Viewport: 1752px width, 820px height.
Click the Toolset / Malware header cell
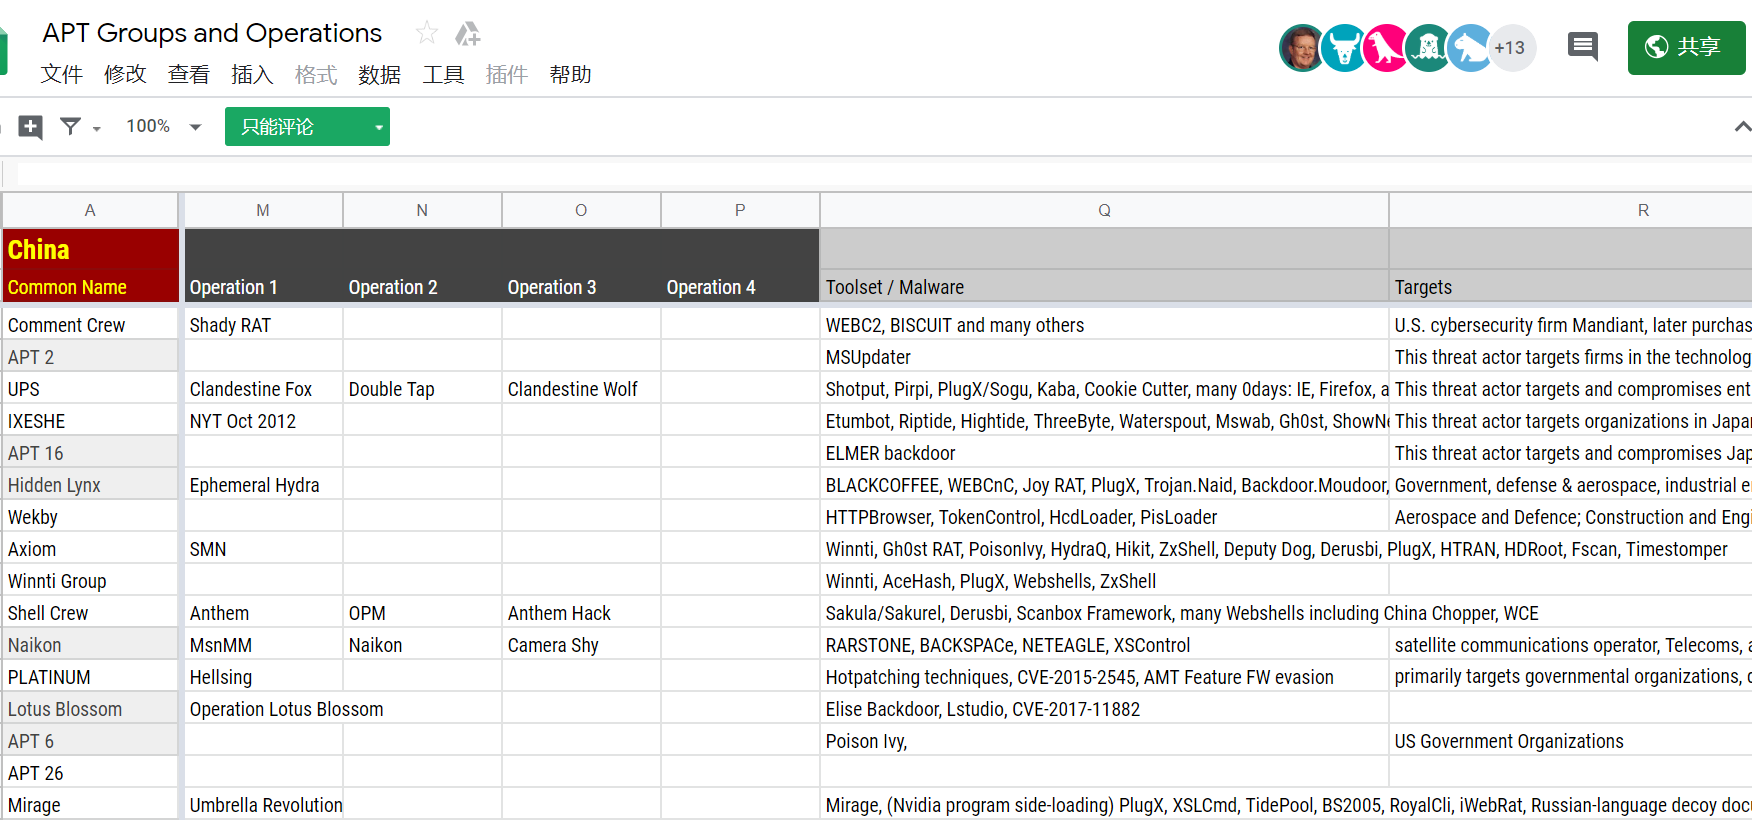(1104, 287)
